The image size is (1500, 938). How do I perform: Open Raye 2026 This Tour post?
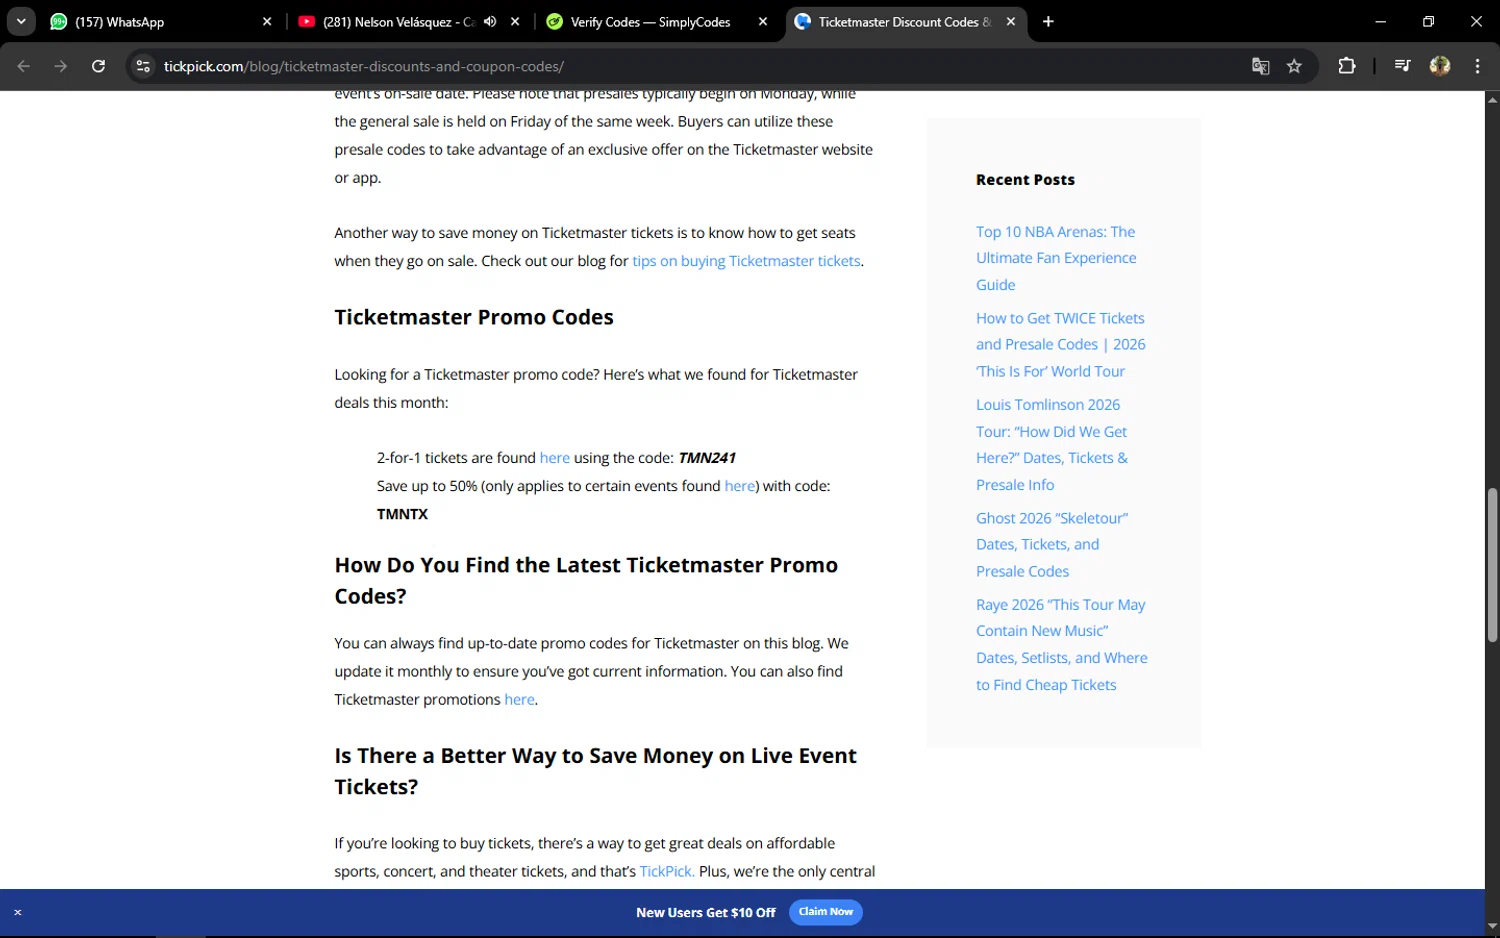tap(1062, 645)
